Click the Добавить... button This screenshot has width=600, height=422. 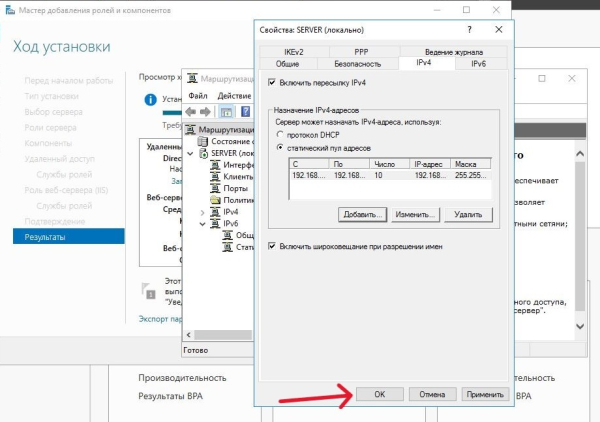pos(362,215)
